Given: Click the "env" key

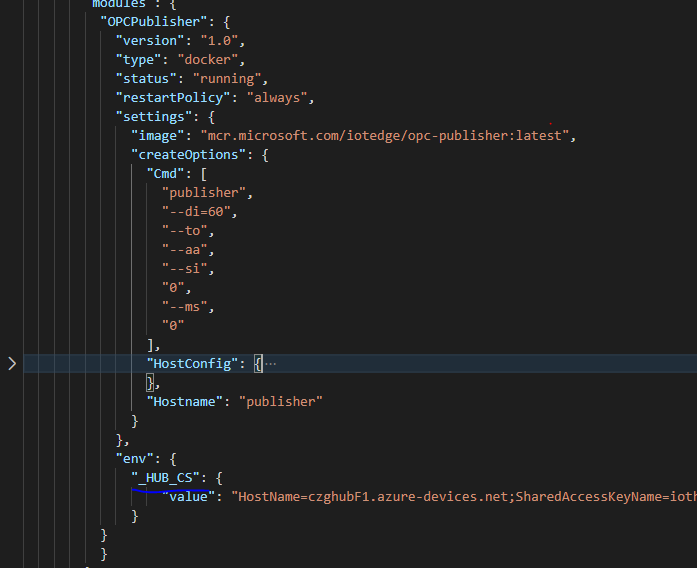Looking at the screenshot, I should point(135,459).
